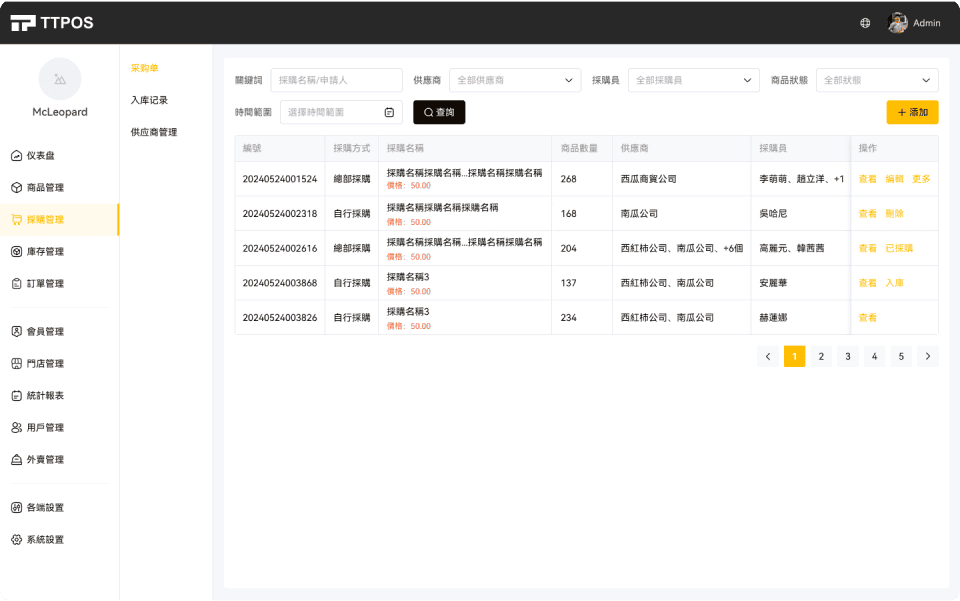Screen dimensions: 960x601
Task: Go to 庫存管理 inventory section
Action: (x=44, y=252)
